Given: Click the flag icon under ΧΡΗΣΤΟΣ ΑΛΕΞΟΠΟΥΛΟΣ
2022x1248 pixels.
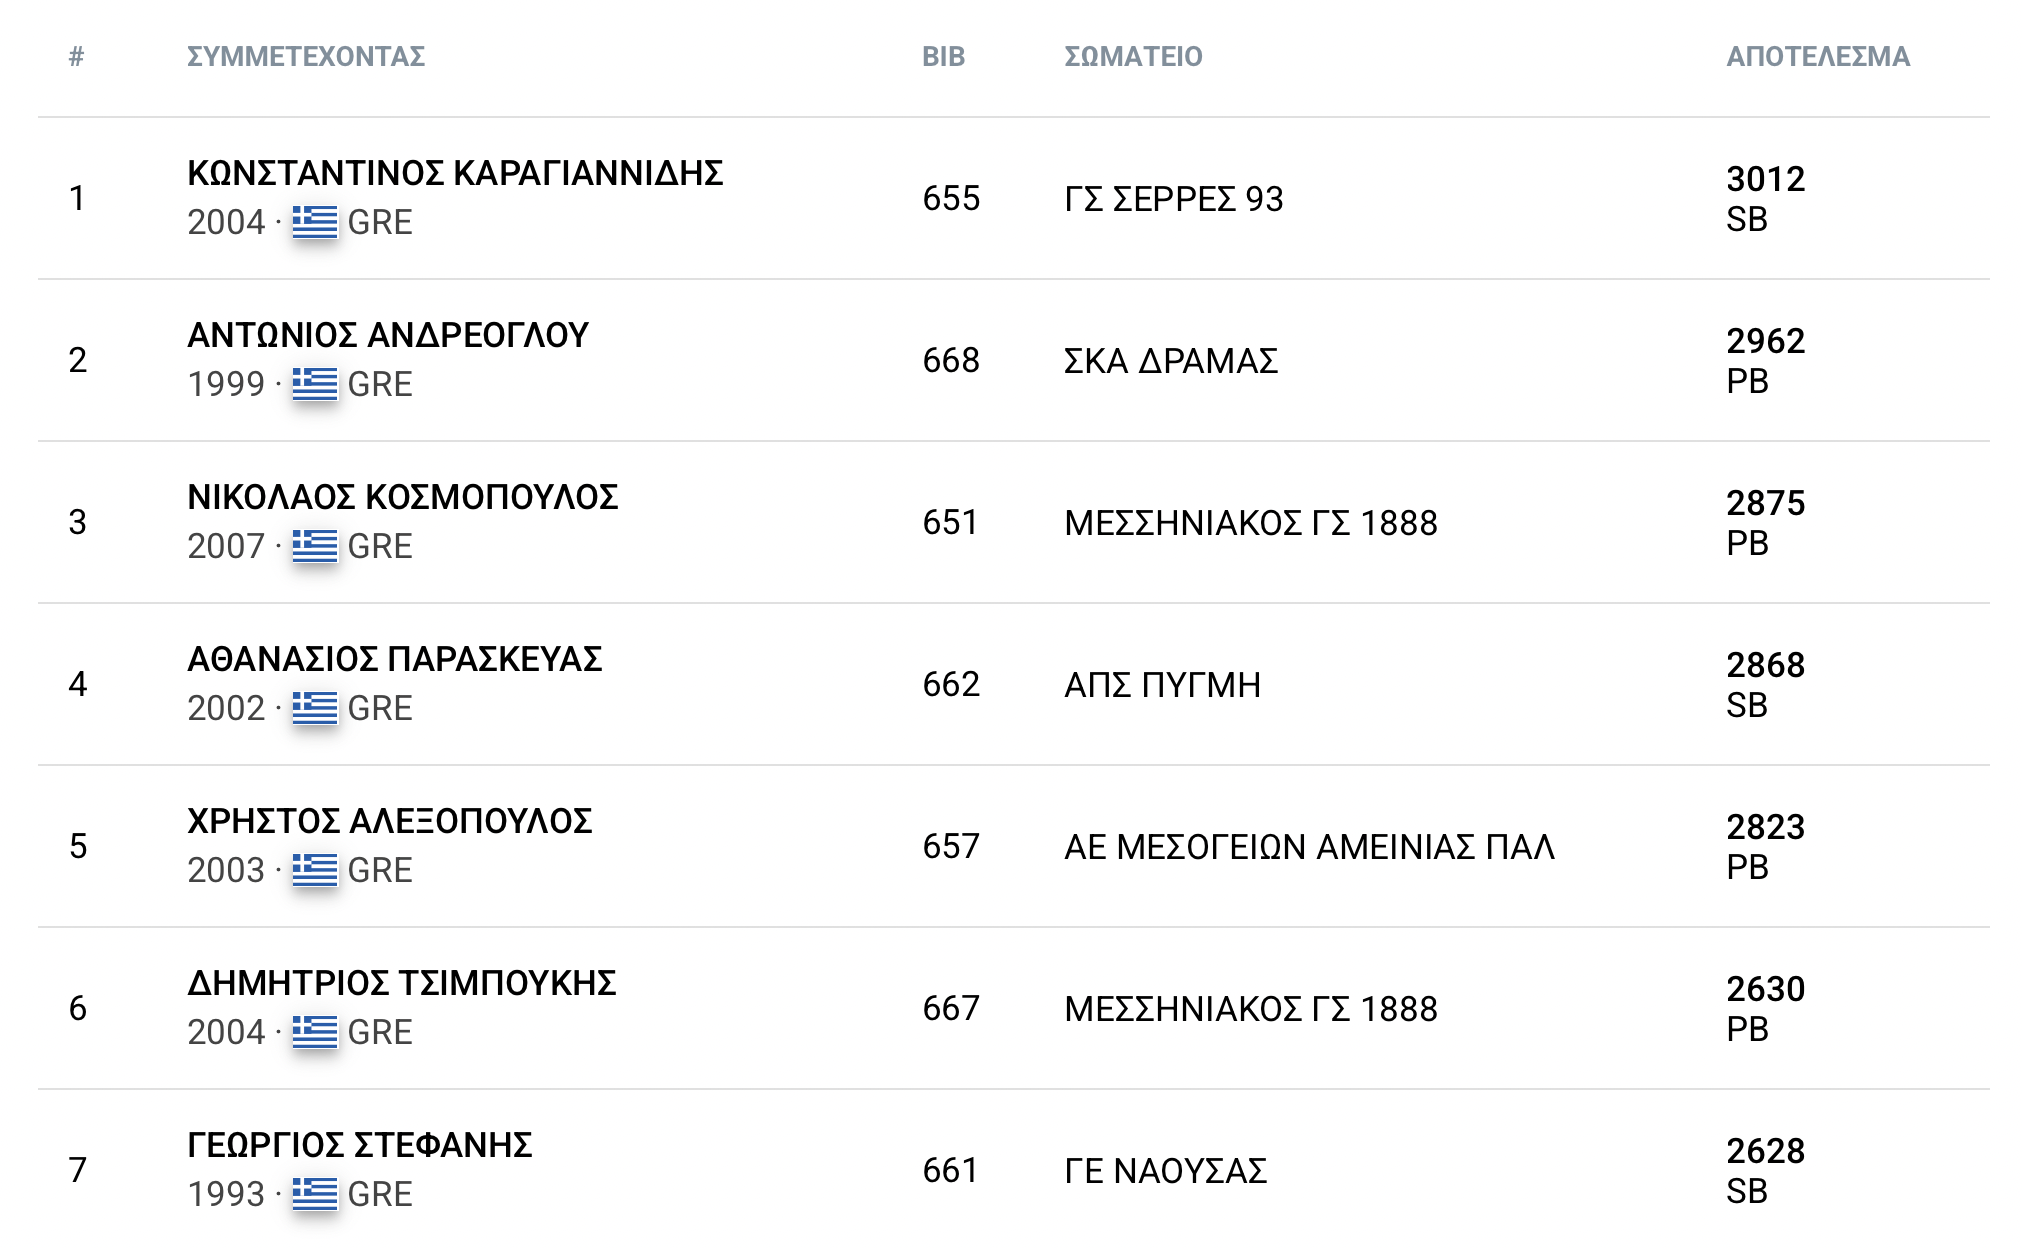Looking at the screenshot, I should click(314, 870).
